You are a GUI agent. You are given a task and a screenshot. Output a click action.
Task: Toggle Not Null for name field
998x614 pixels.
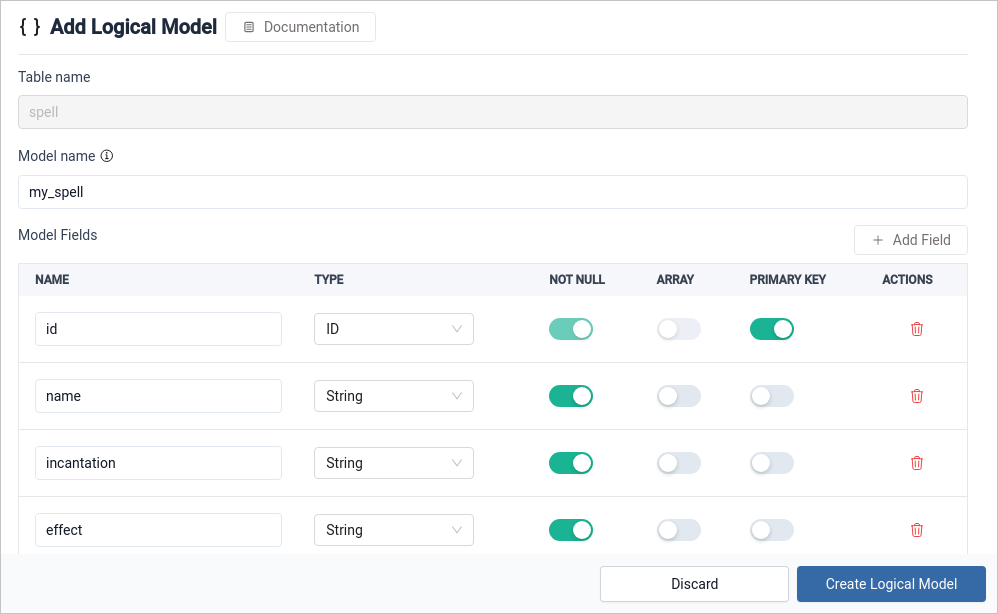[571, 396]
